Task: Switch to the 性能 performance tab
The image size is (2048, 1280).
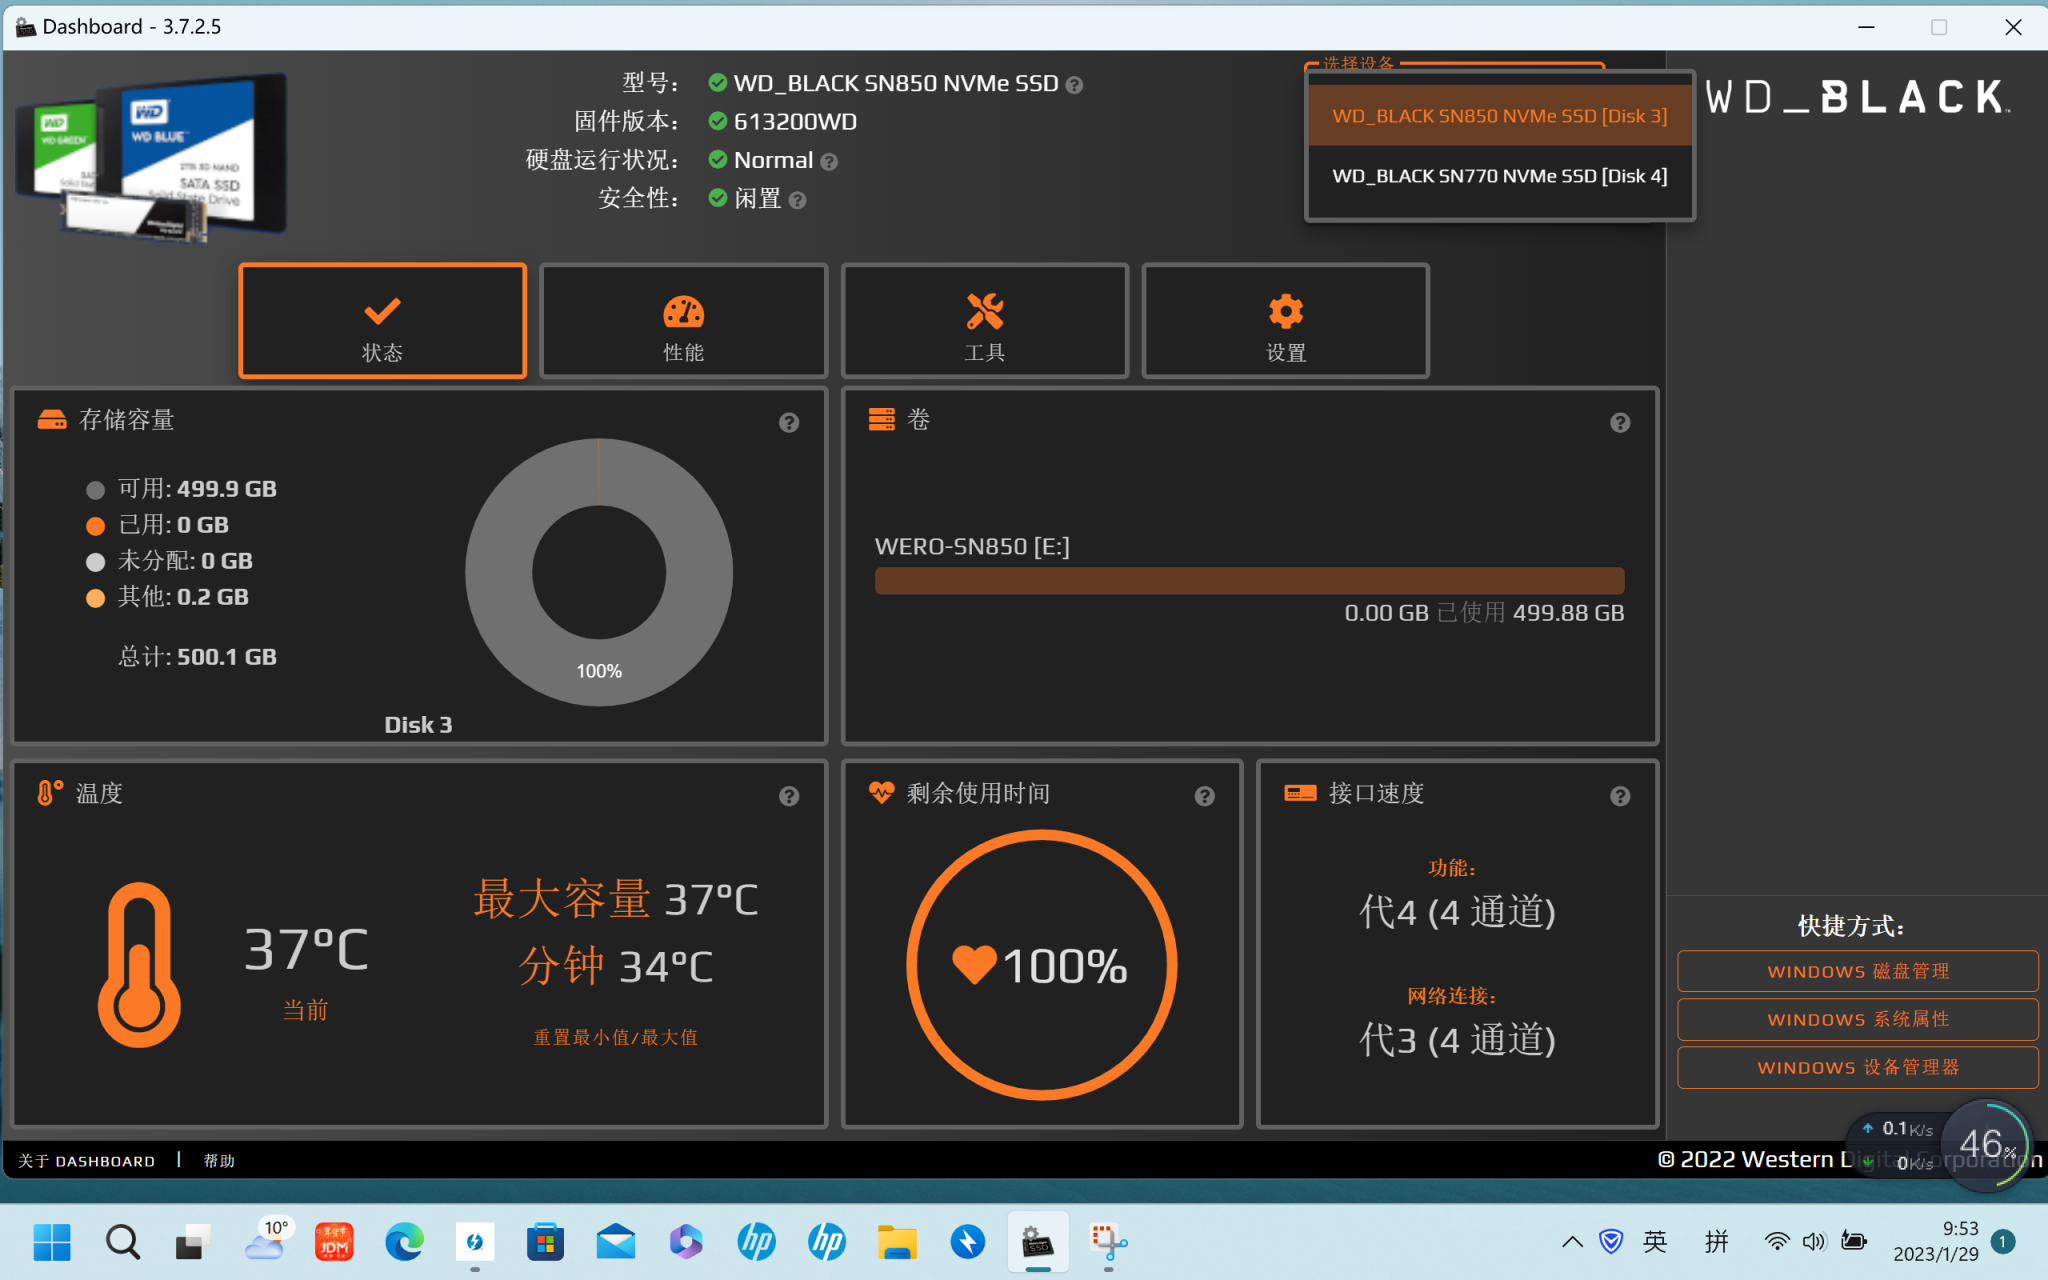Action: pyautogui.click(x=684, y=322)
